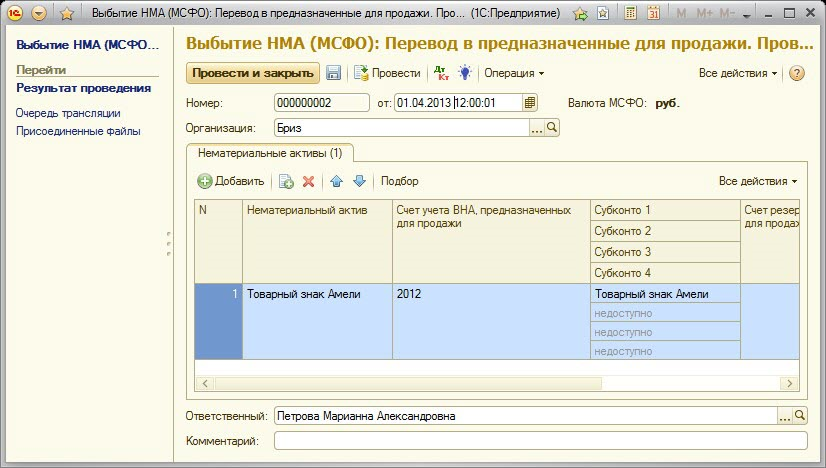
Task: Click the light bulb icon in toolbar
Action: click(x=465, y=74)
